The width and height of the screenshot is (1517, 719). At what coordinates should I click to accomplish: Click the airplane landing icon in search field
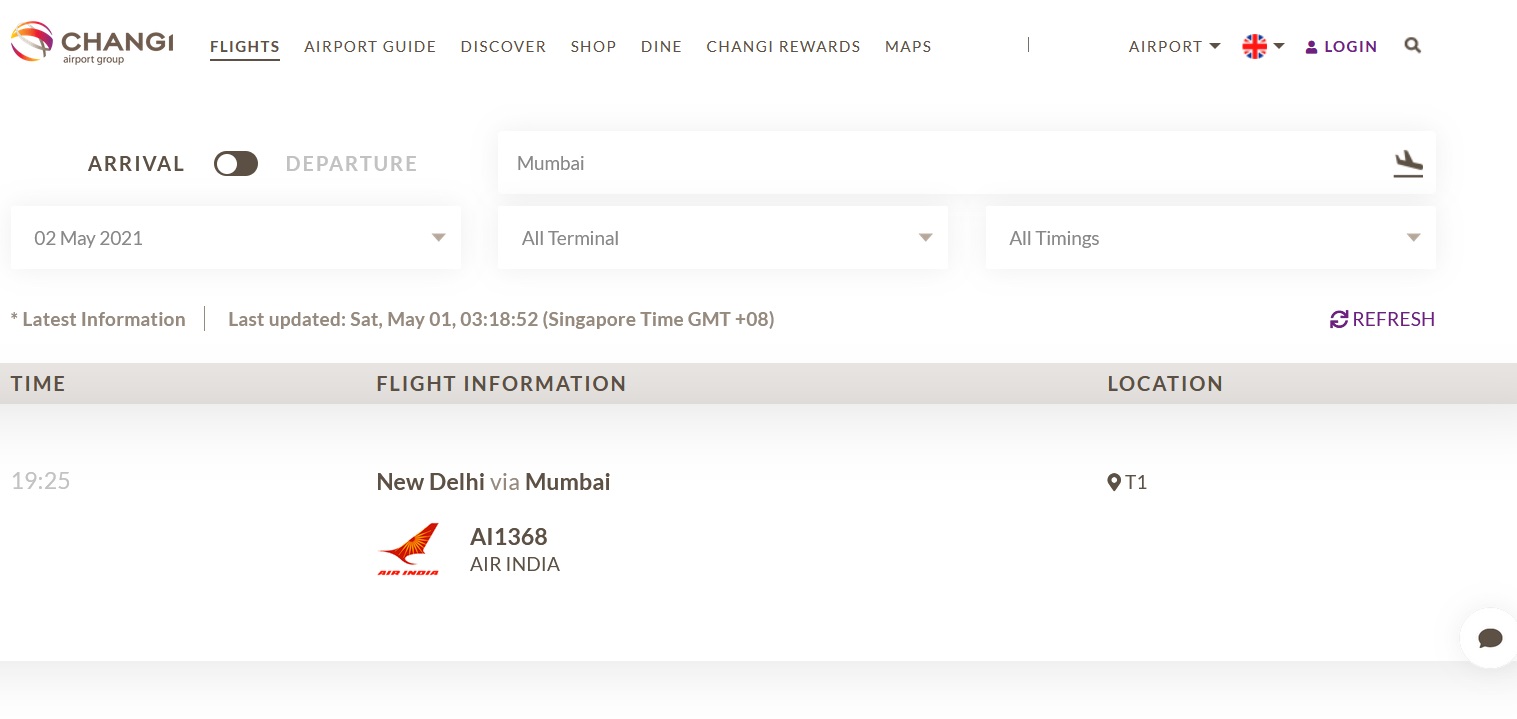pyautogui.click(x=1408, y=163)
